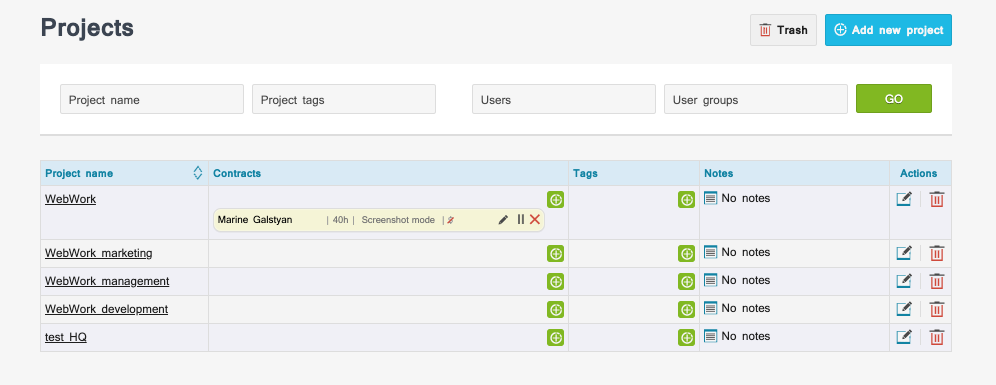This screenshot has height=385, width=996.
Task: Click the Actions column header
Action: [919, 173]
